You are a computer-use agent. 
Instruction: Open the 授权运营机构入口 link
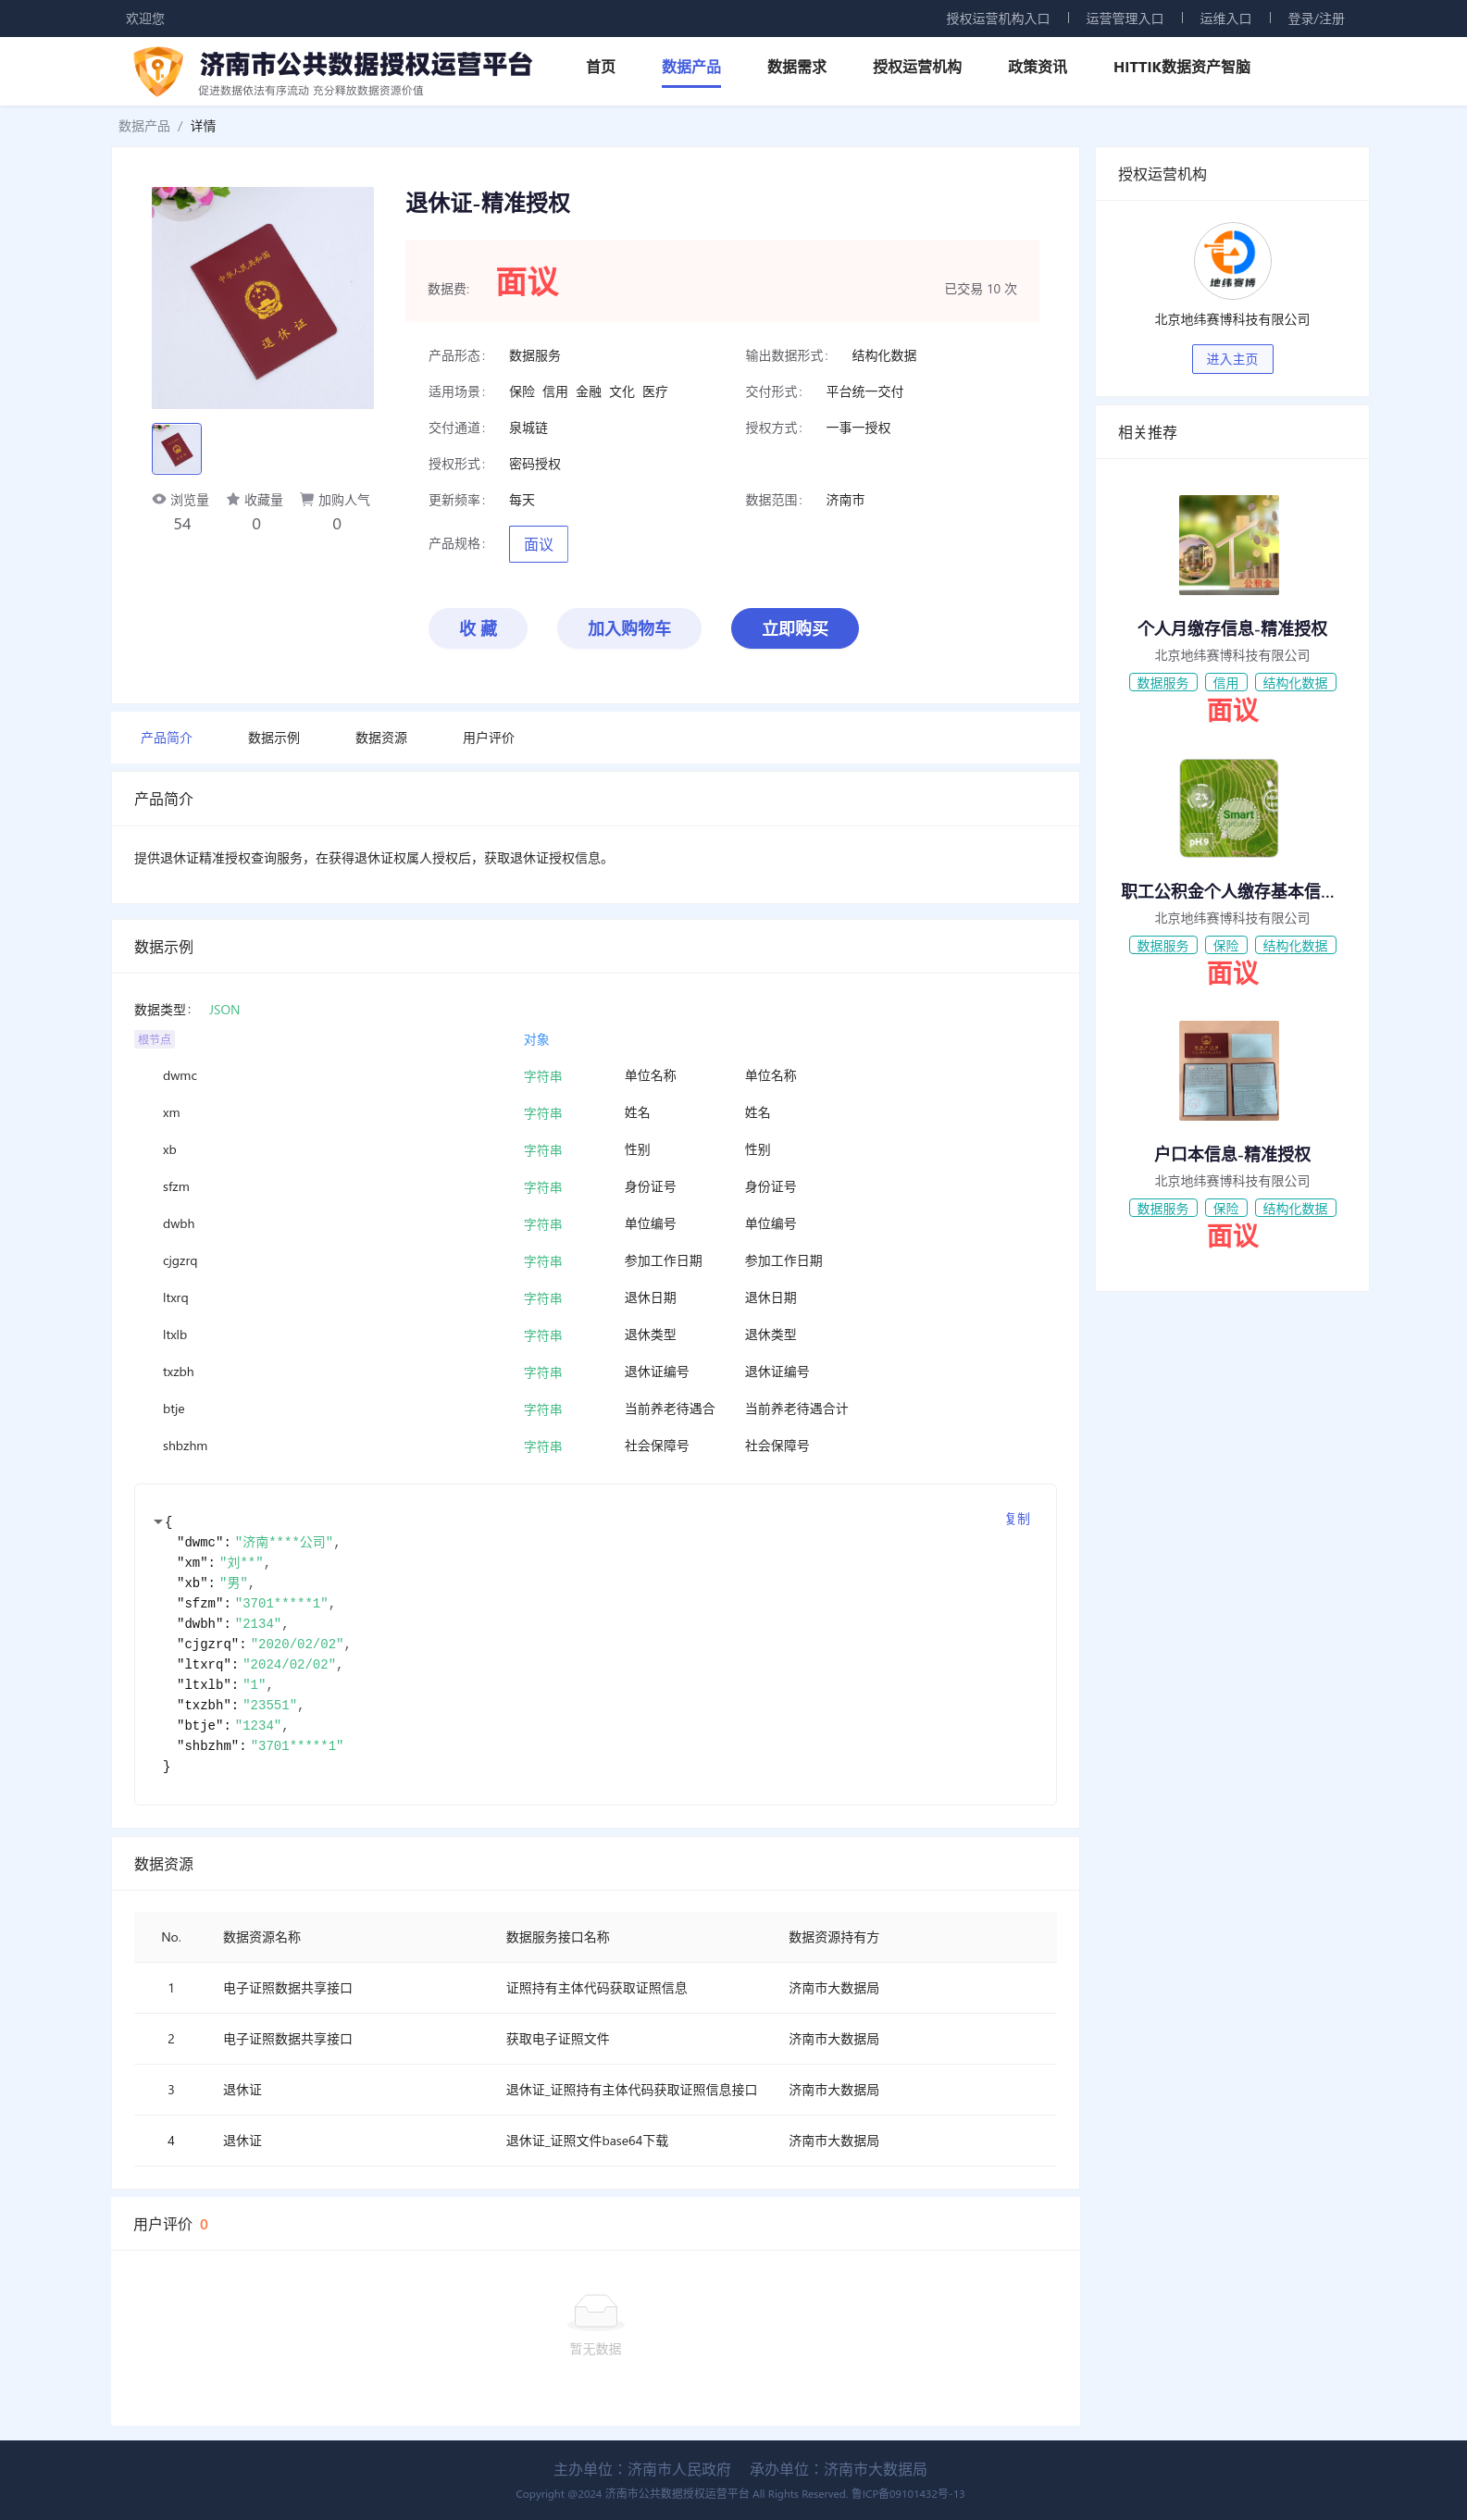point(998,19)
